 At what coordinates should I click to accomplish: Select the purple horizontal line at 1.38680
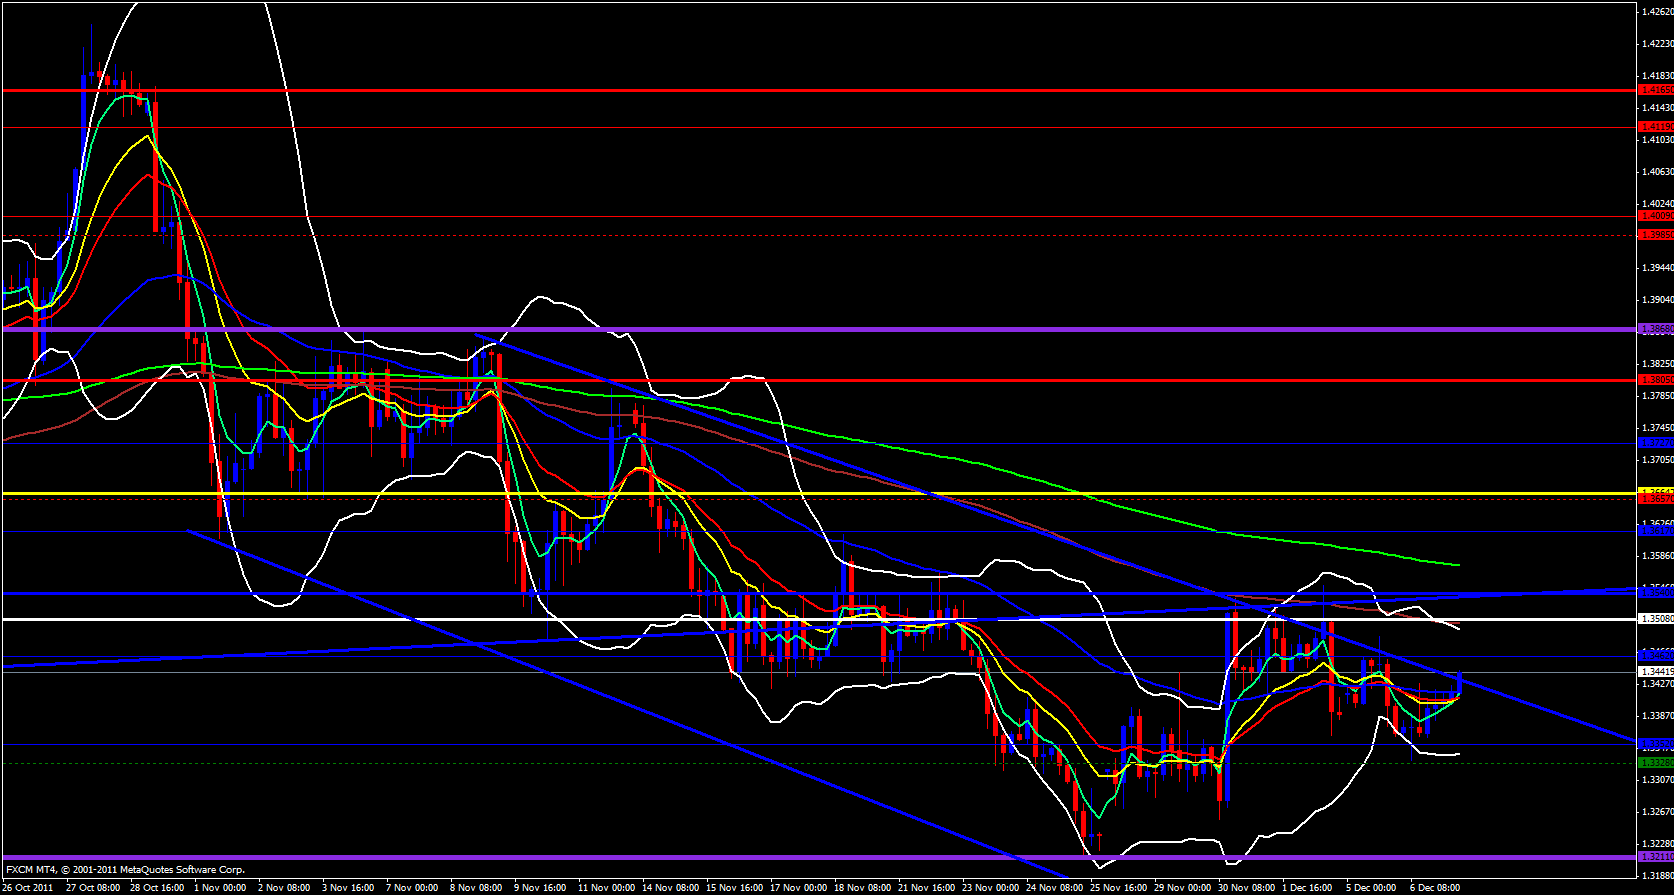(x=800, y=329)
